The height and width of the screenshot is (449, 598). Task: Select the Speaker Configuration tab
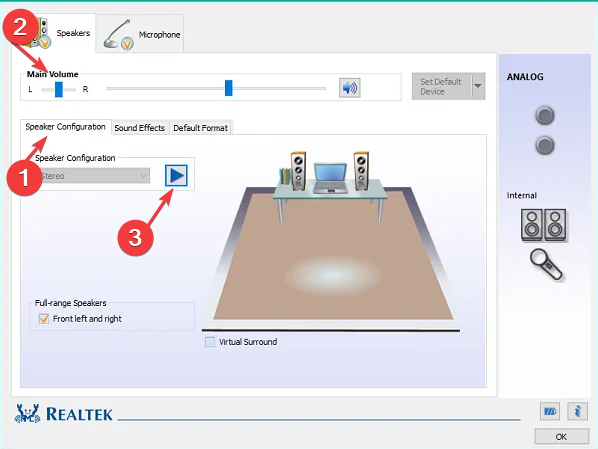tap(66, 127)
